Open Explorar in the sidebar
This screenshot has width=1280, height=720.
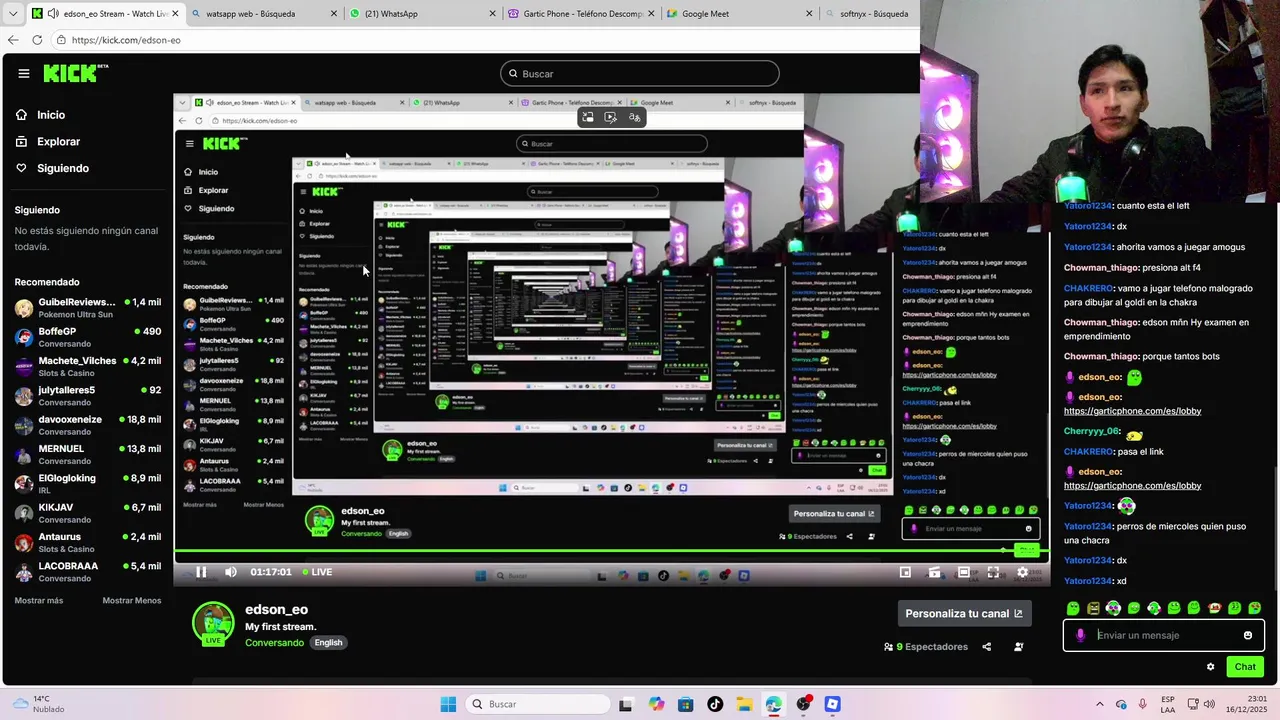(48, 142)
